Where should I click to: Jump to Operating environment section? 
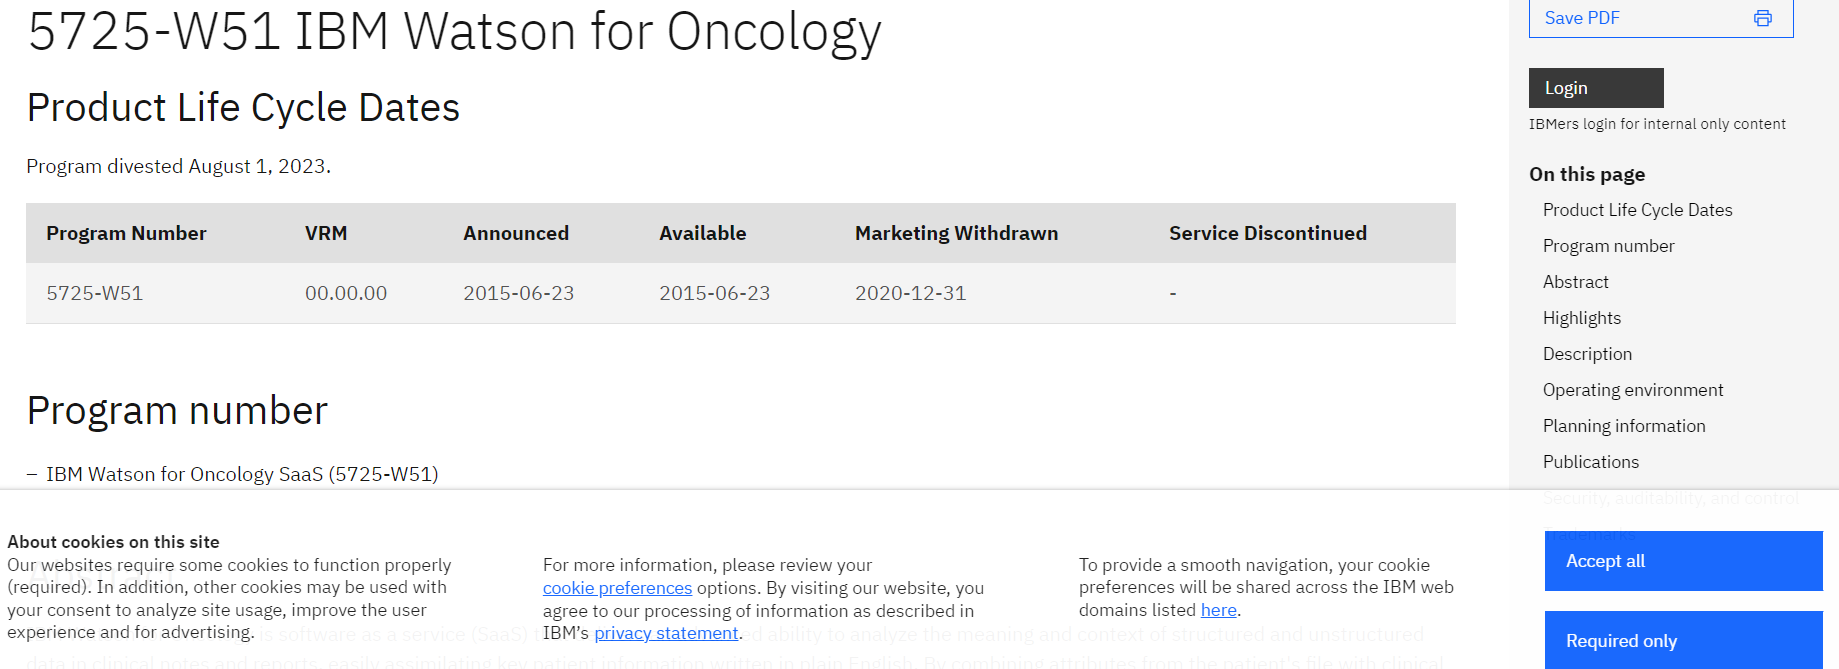click(1632, 390)
